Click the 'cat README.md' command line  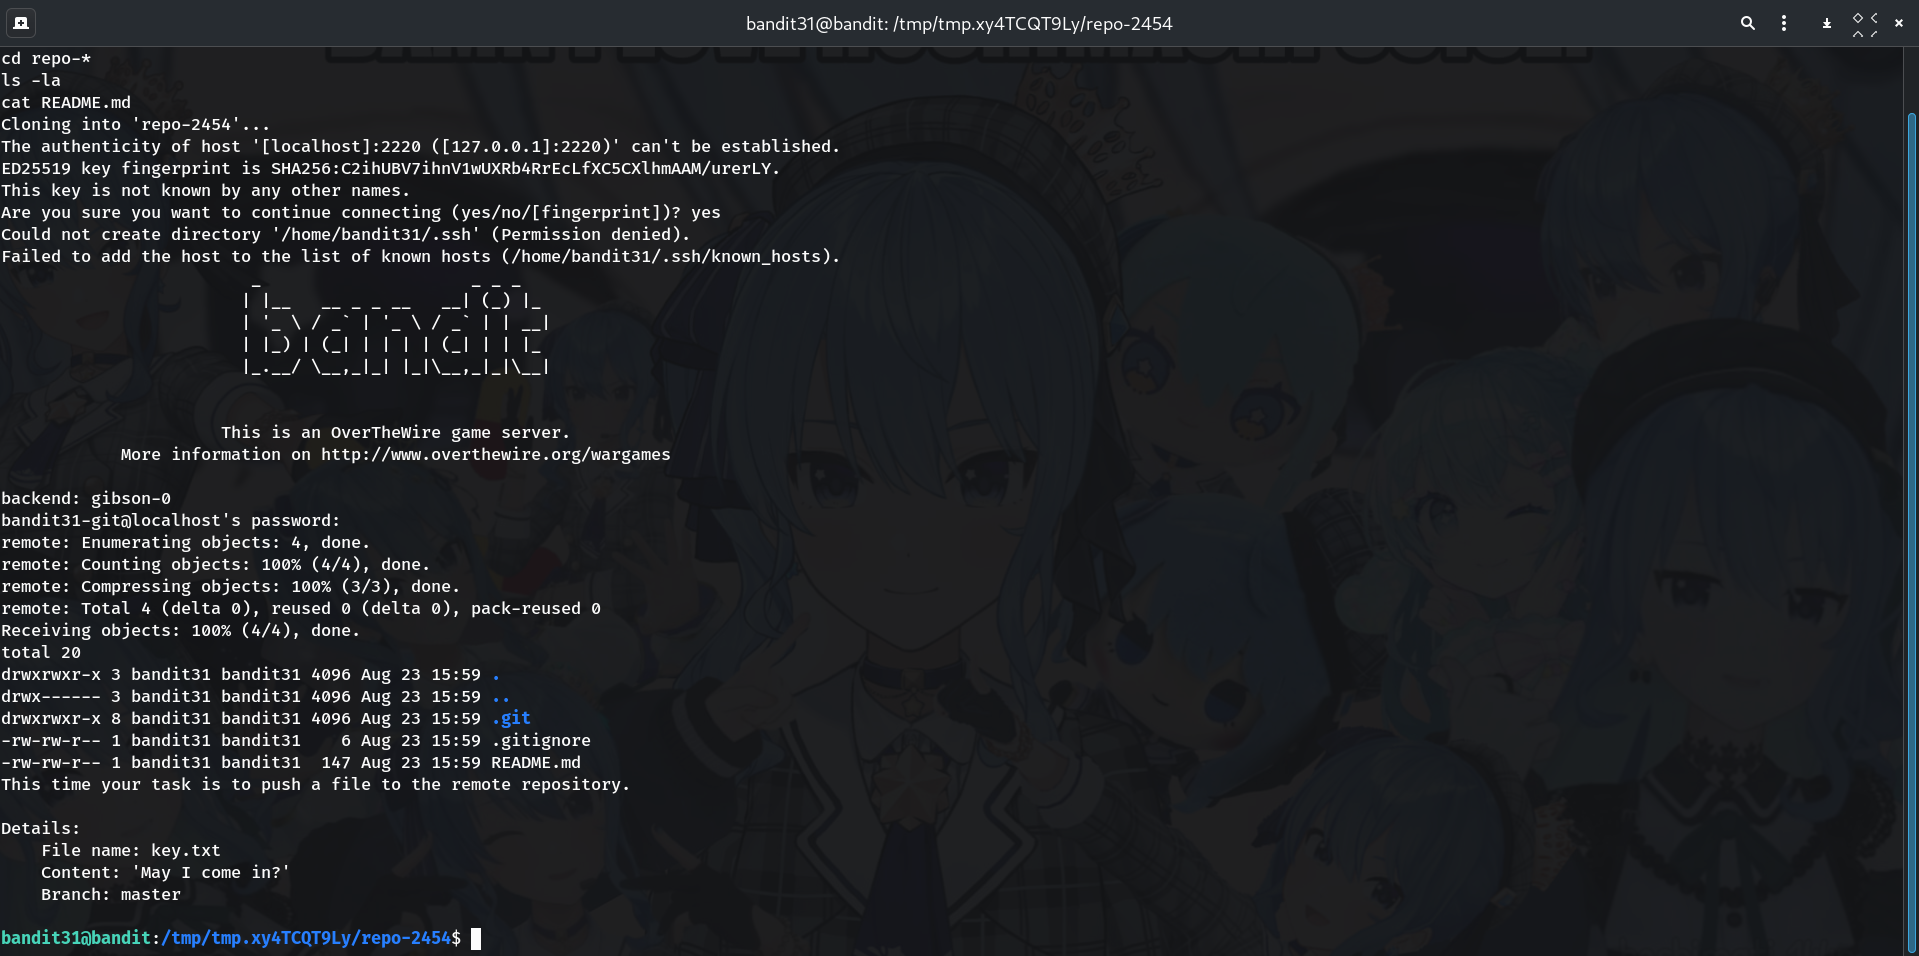pyautogui.click(x=66, y=102)
